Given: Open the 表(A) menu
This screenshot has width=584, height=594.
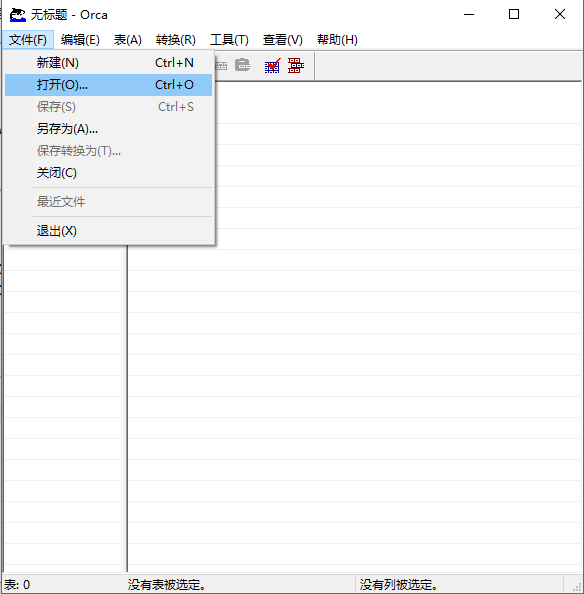Looking at the screenshot, I should point(128,40).
